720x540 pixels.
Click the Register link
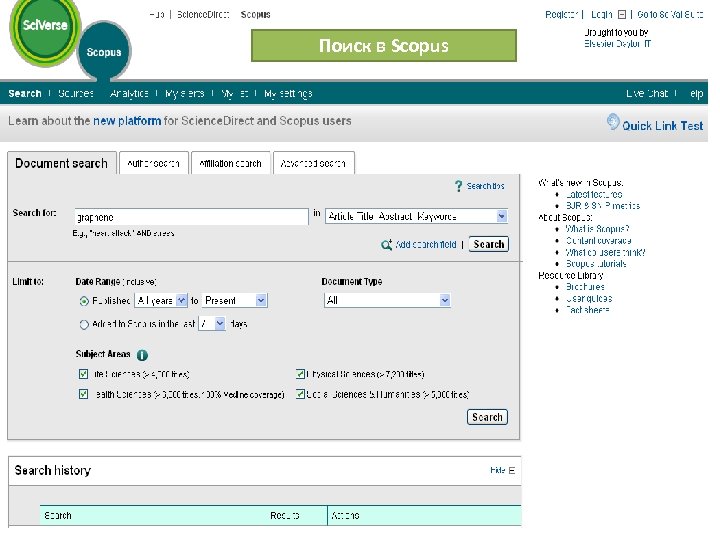562,15
